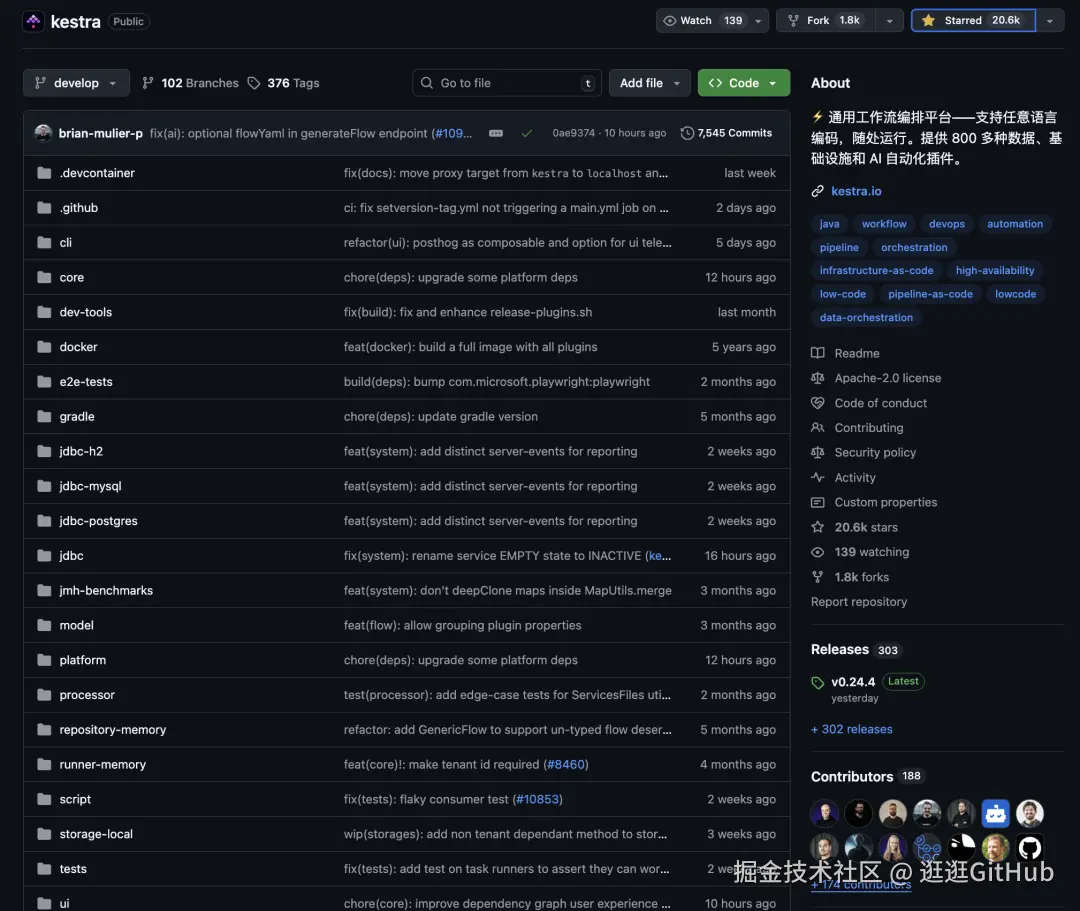Click the fork icon beside 1.8k forks
This screenshot has width=1080, height=911.
click(x=818, y=577)
